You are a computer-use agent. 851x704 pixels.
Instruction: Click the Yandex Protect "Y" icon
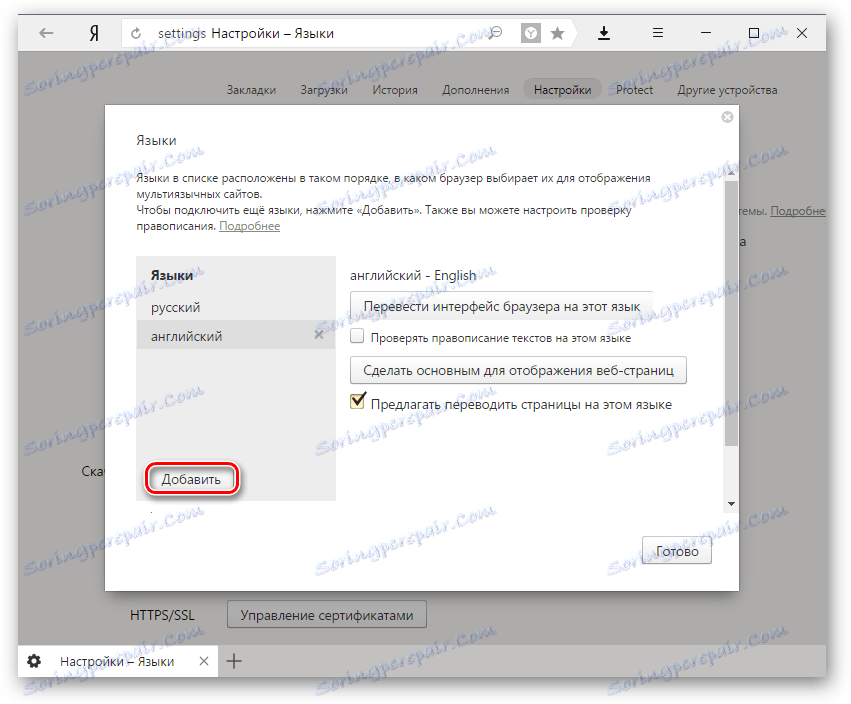point(531,34)
